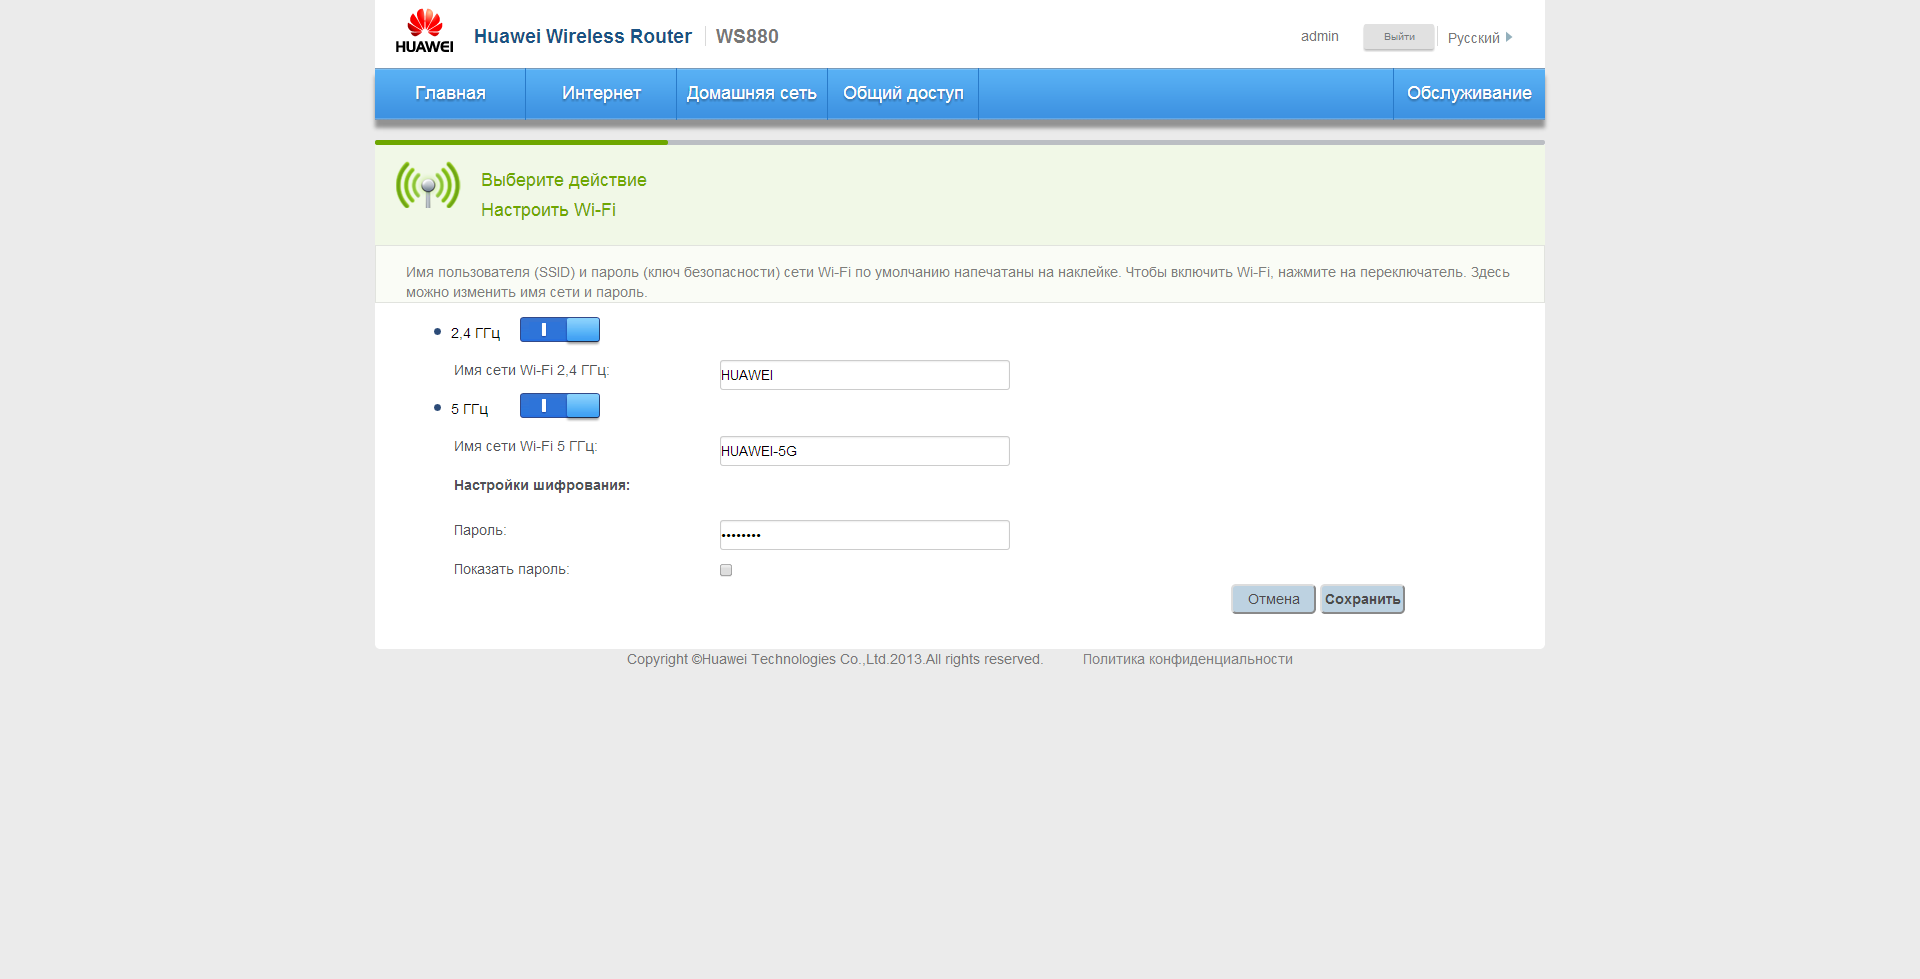
Task: Click the WS880 model label
Action: [x=747, y=36]
